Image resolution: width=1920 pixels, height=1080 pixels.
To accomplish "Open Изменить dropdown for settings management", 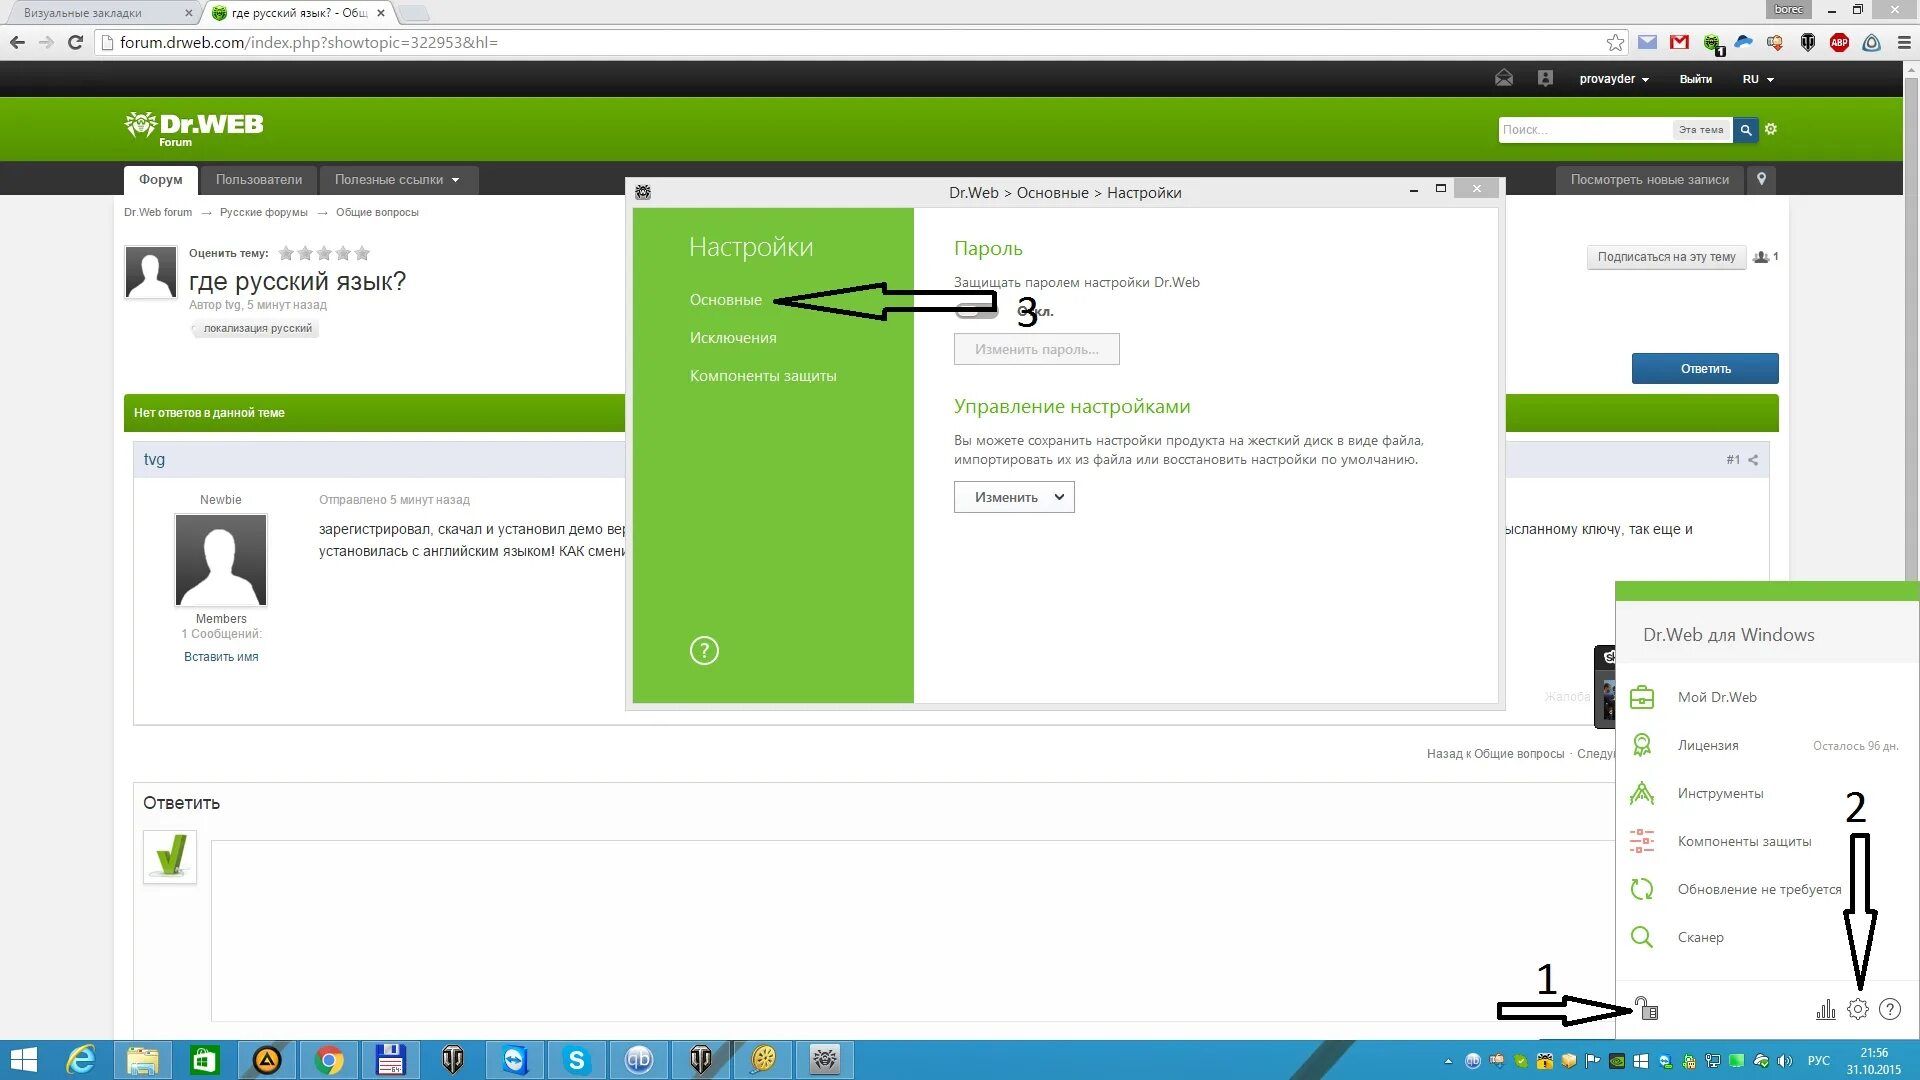I will tap(1014, 497).
